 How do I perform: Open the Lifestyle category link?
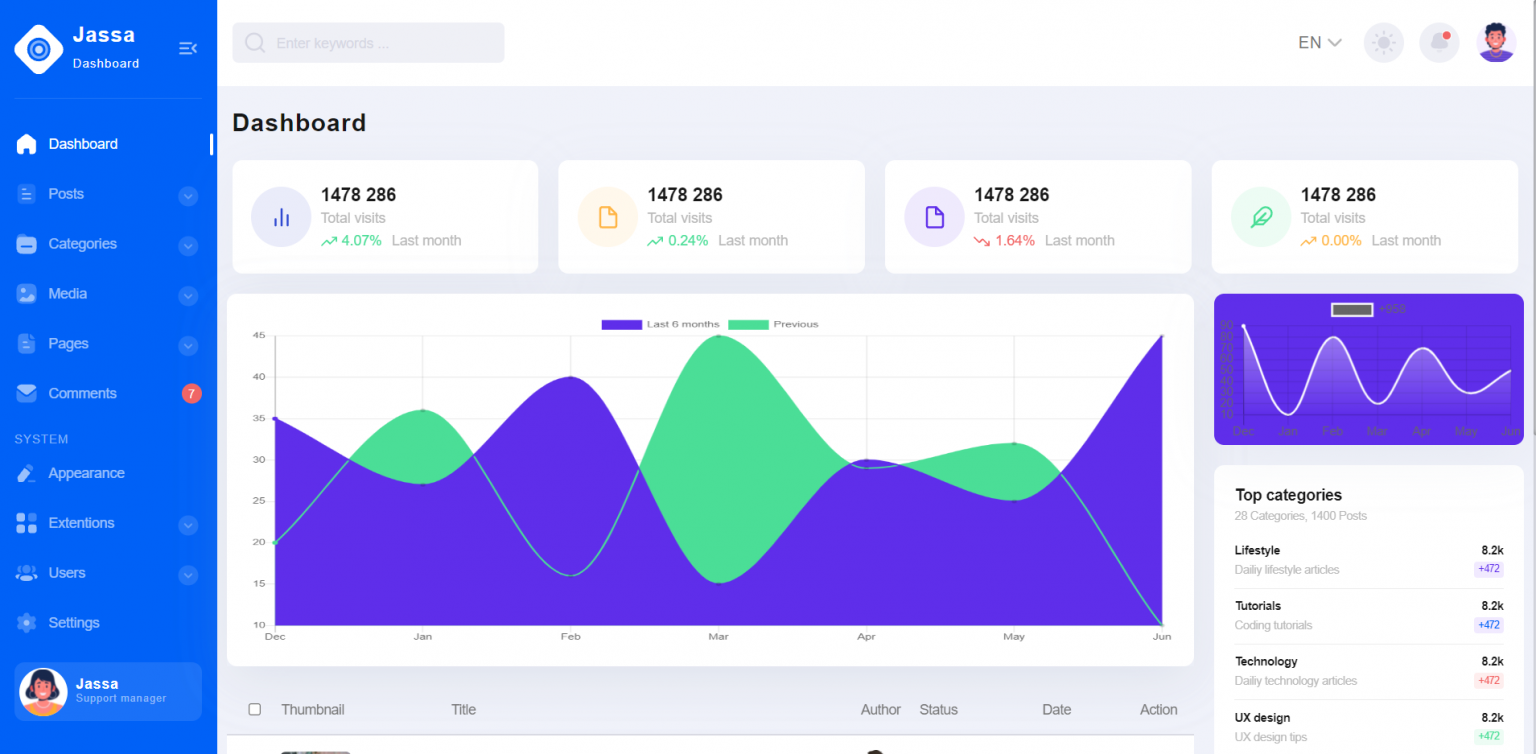coord(1257,550)
